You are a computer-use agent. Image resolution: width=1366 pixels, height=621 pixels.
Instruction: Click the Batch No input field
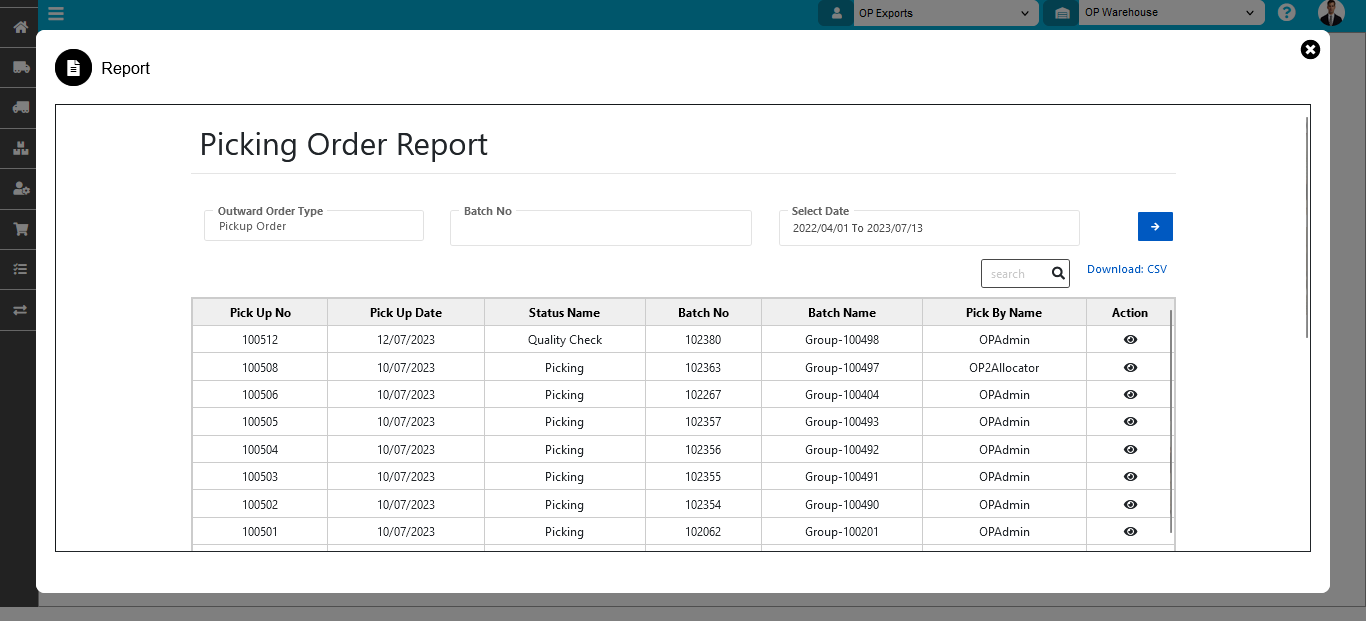point(600,229)
